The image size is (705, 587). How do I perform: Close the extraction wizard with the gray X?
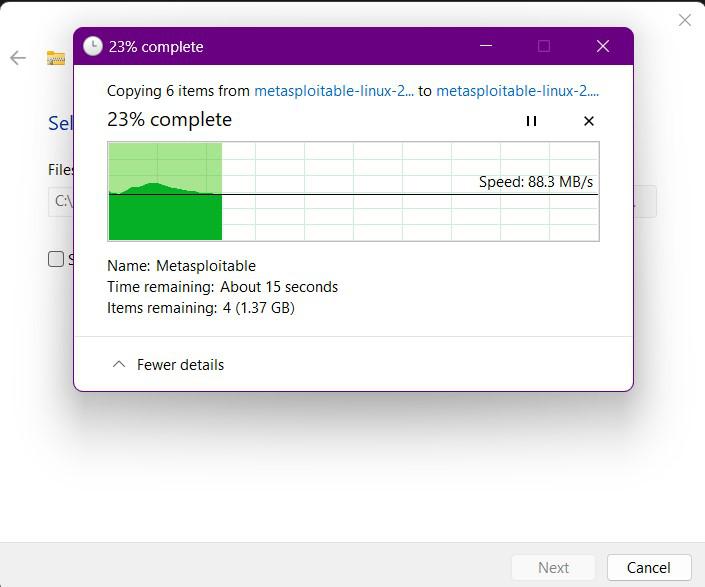(x=685, y=20)
